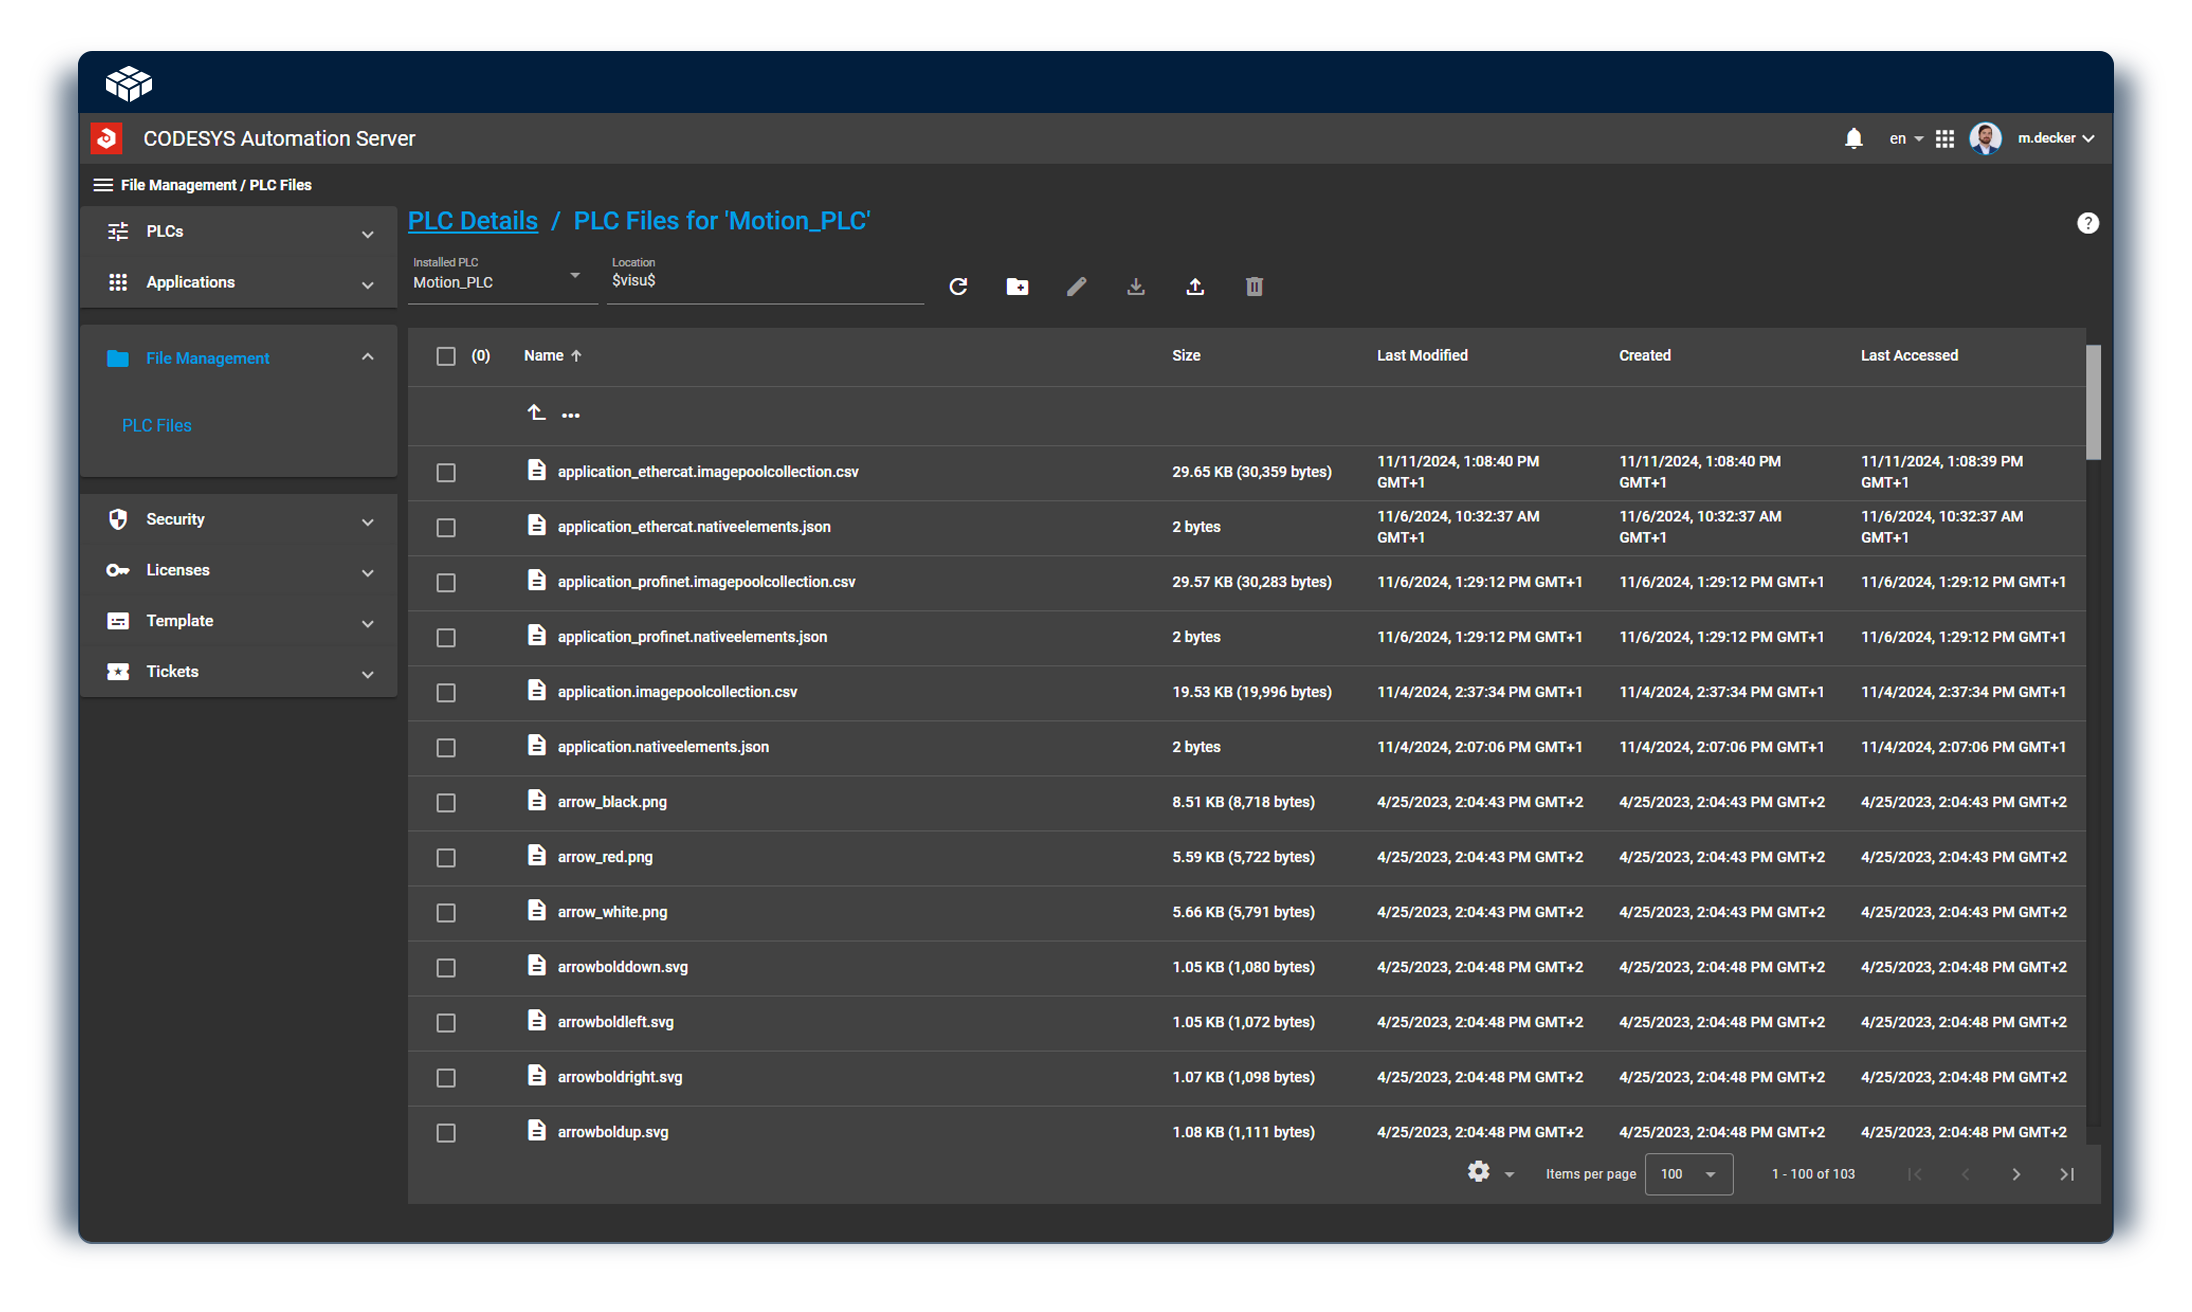Image resolution: width=2192 pixels, height=1312 pixels.
Task: Select Applications in the sidebar
Action: tap(190, 282)
